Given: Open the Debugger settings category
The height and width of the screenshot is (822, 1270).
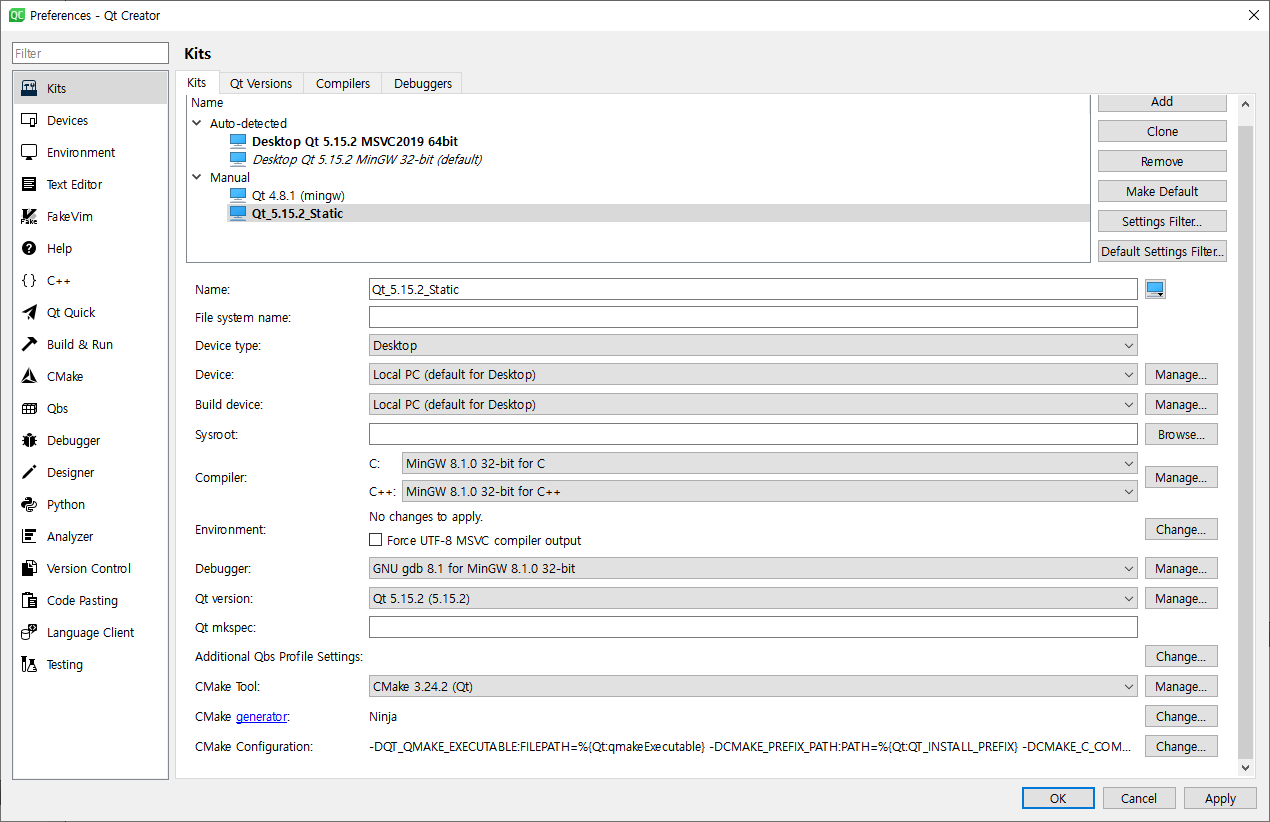Looking at the screenshot, I should [90, 440].
